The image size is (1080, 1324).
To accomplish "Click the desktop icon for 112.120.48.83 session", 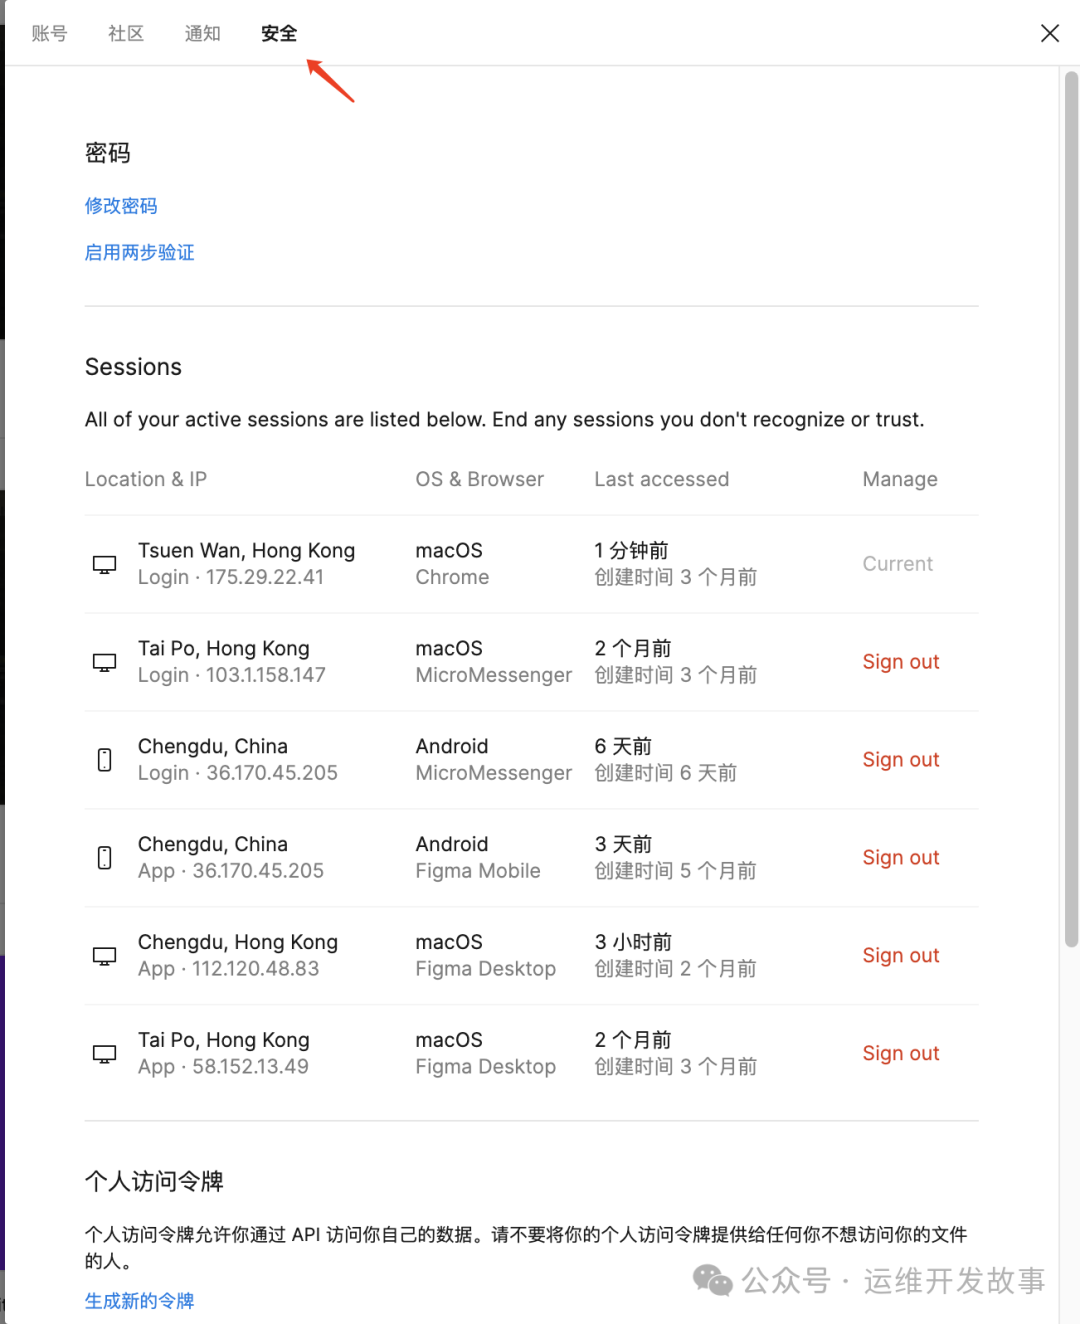I will [104, 956].
